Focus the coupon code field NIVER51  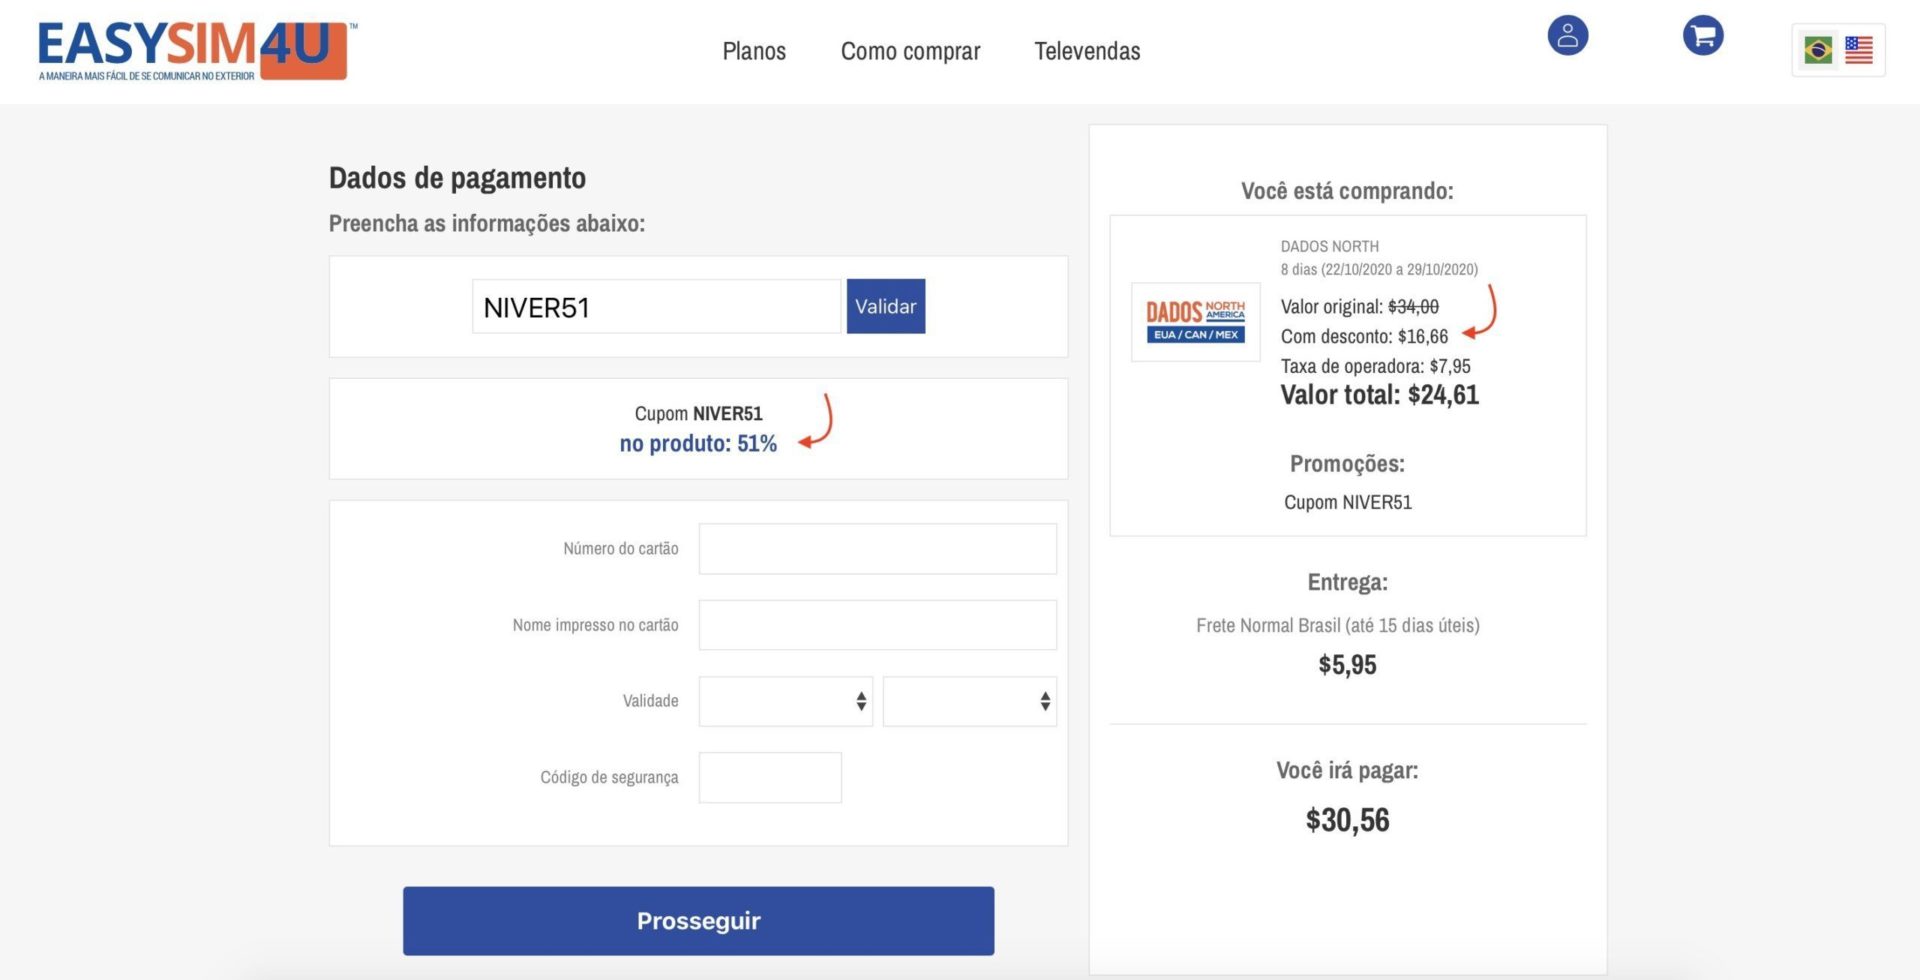656,306
